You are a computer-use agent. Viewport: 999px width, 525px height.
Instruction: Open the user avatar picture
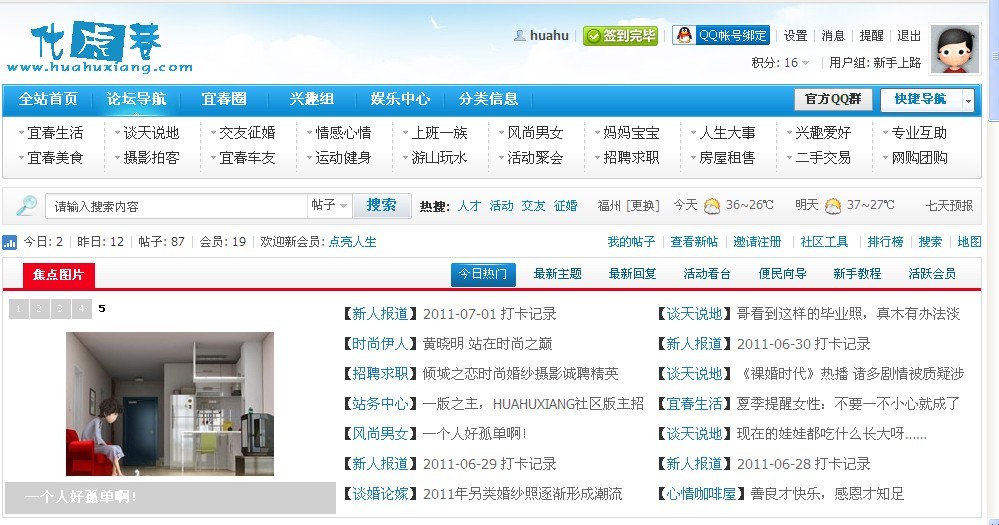click(x=954, y=49)
